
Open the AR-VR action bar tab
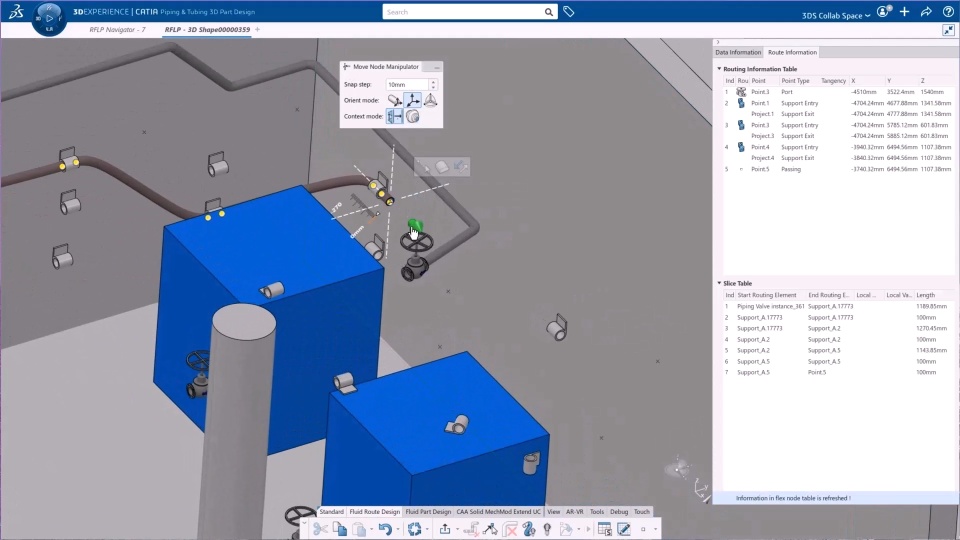click(574, 512)
